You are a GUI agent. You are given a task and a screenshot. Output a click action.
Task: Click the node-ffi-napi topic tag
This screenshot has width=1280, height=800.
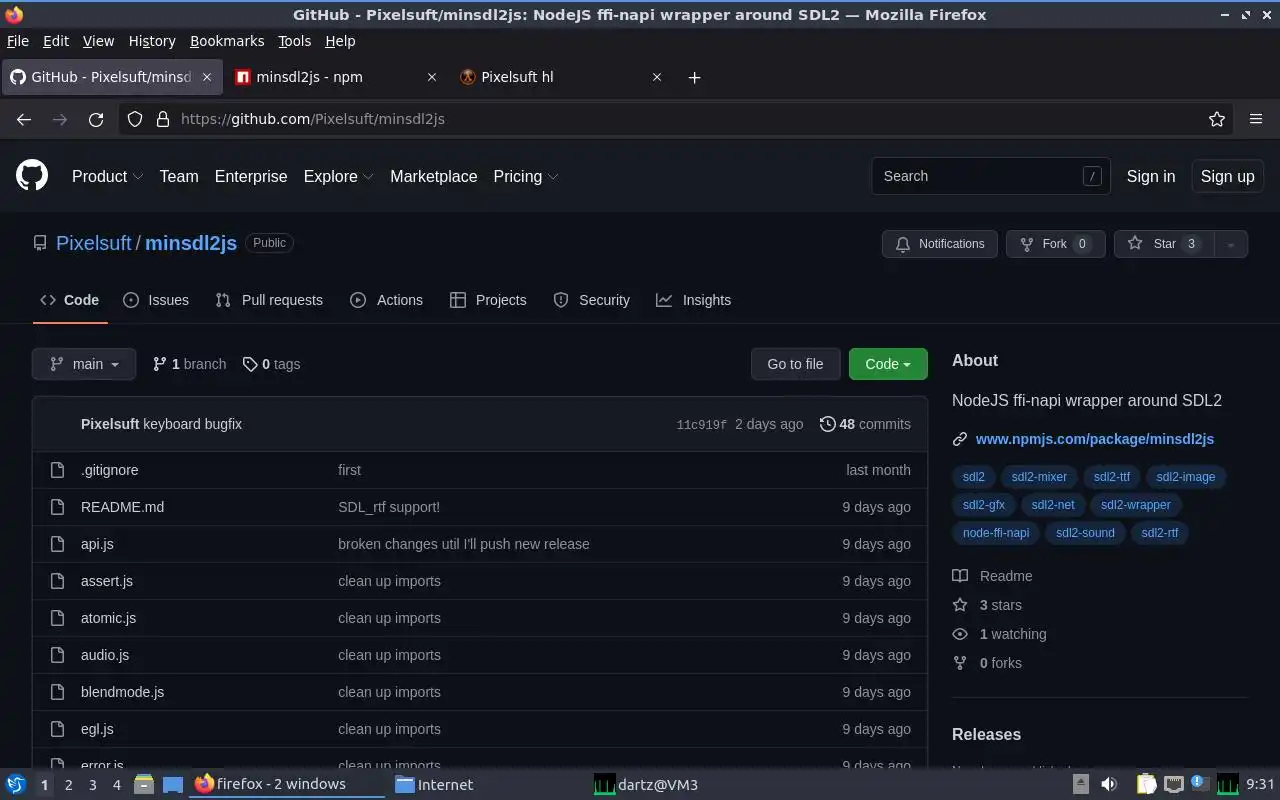996,533
